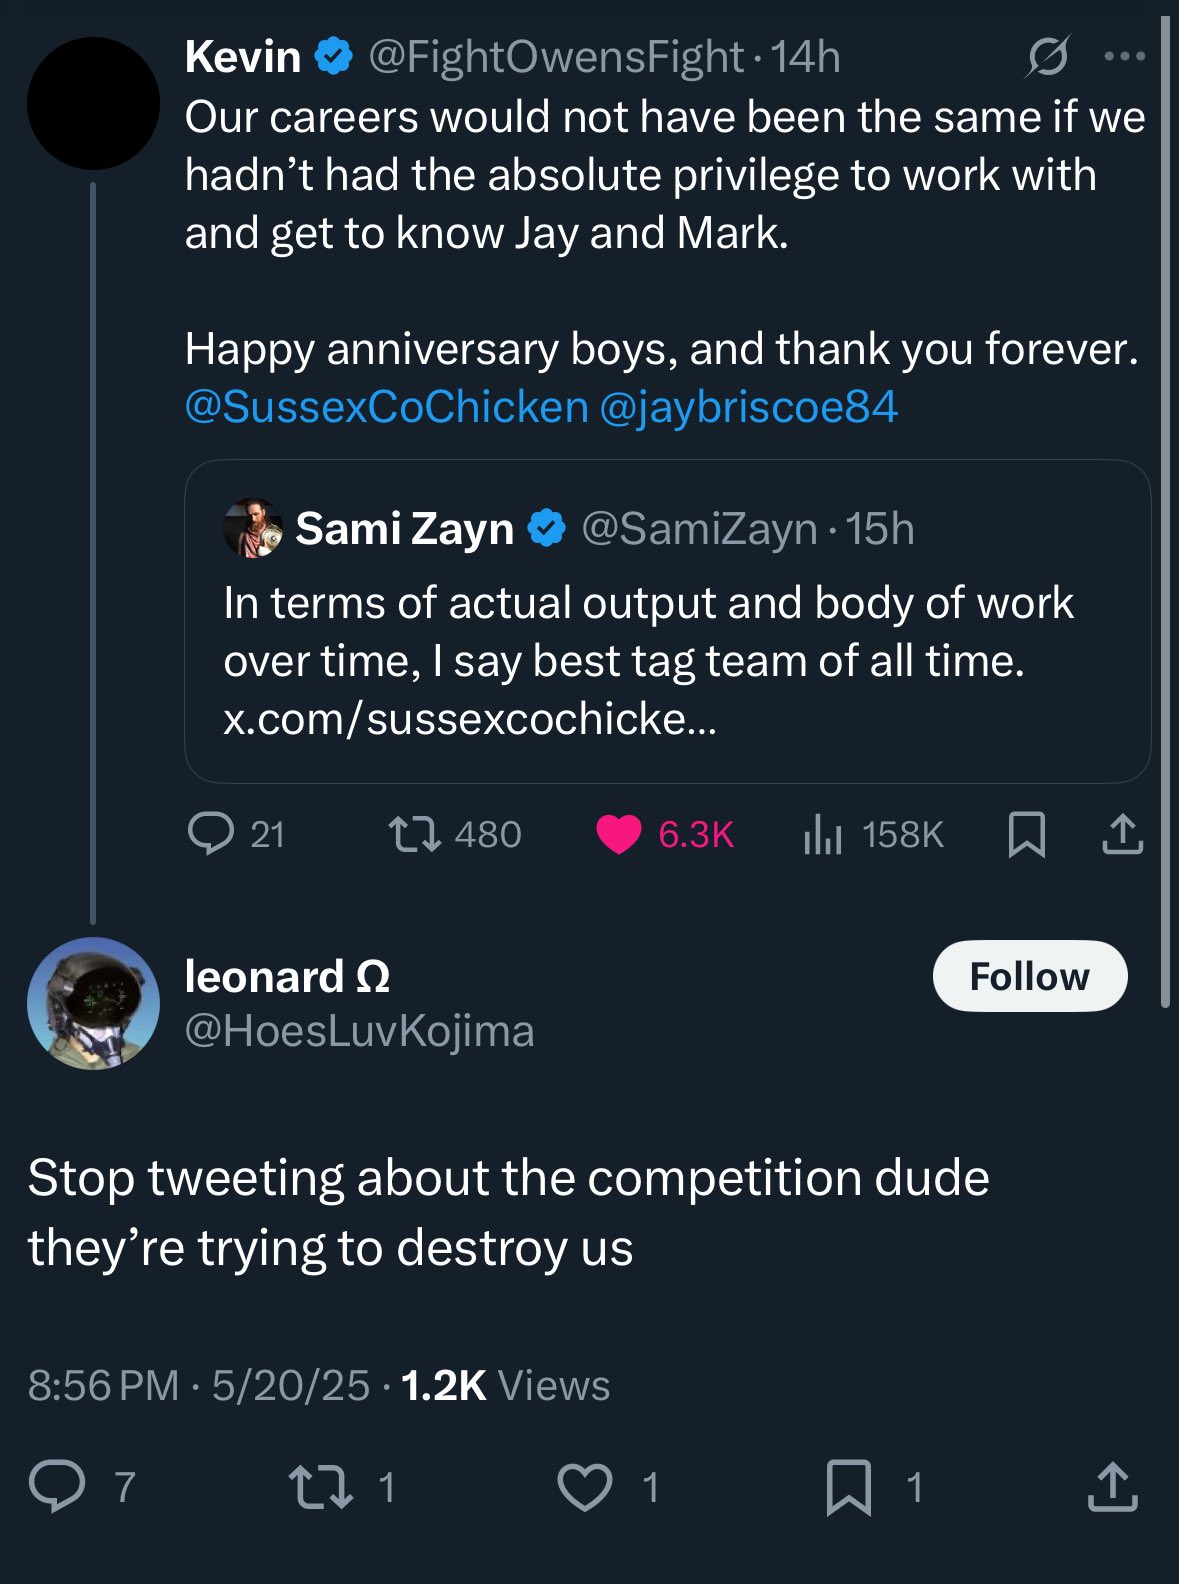1179x1584 pixels.
Task: Bookmark Kevin's tweet
Action: tap(1026, 834)
